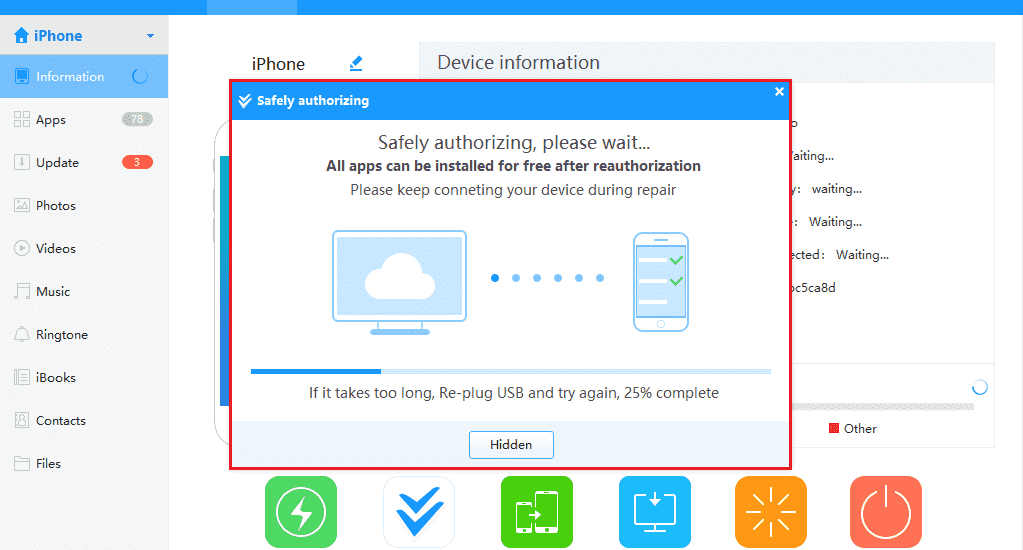Click the orange sparkle clean icon
The image size is (1023, 550).
coord(771,512)
